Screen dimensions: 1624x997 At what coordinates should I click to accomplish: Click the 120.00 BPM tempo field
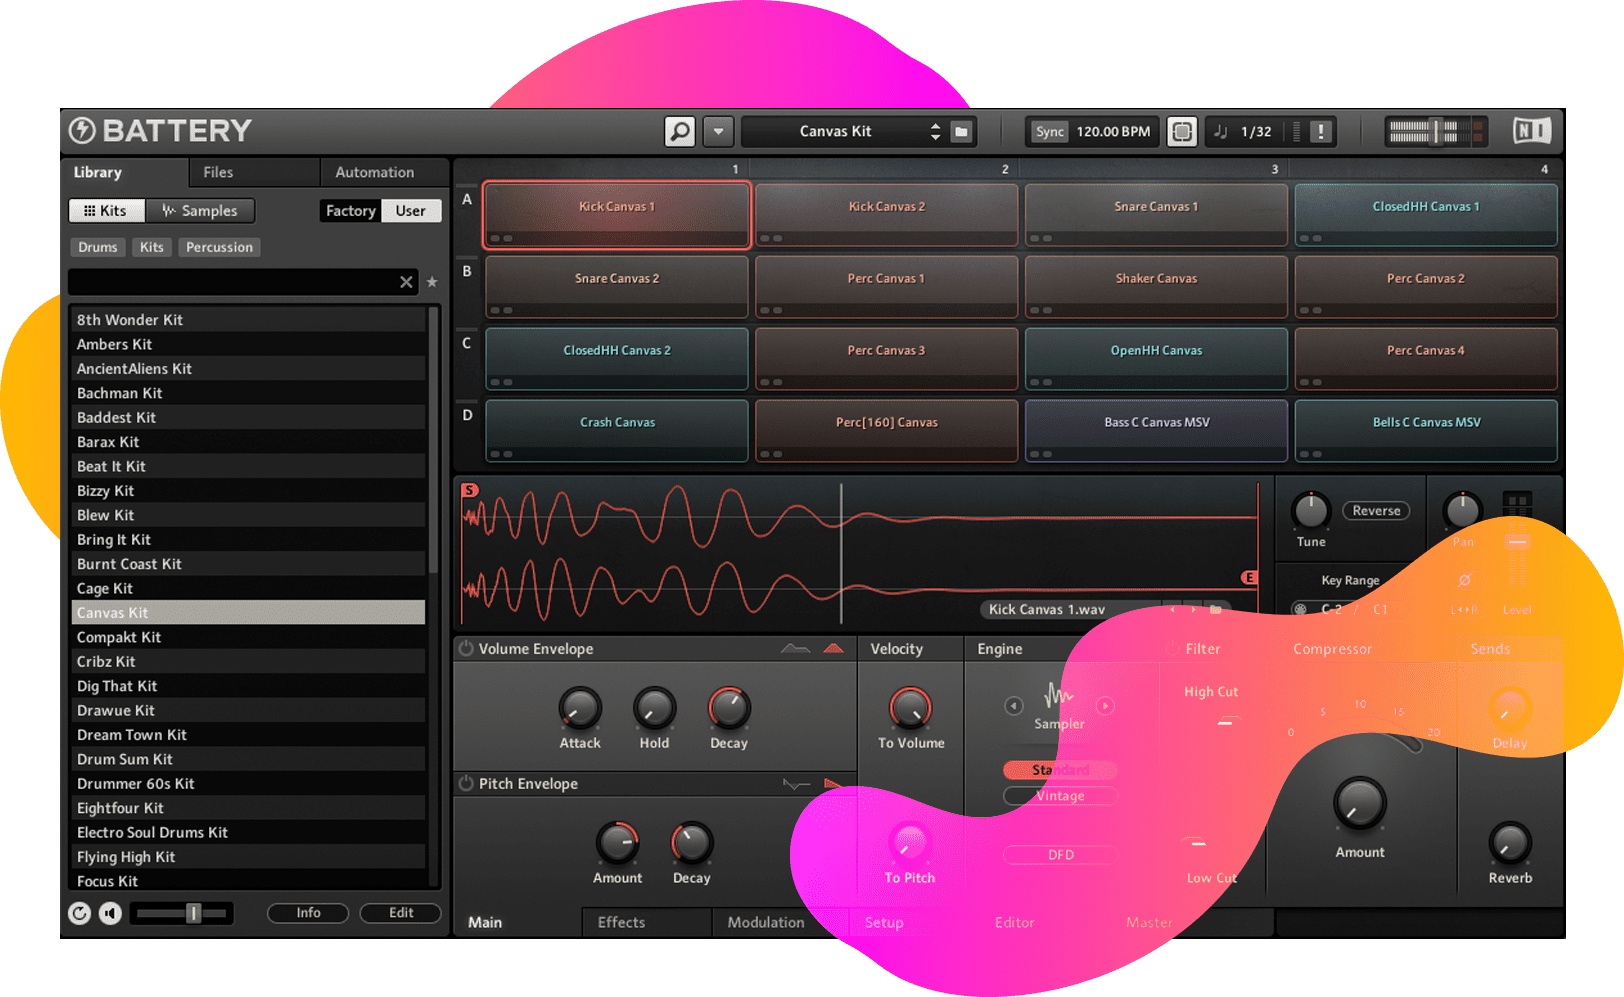(1113, 131)
